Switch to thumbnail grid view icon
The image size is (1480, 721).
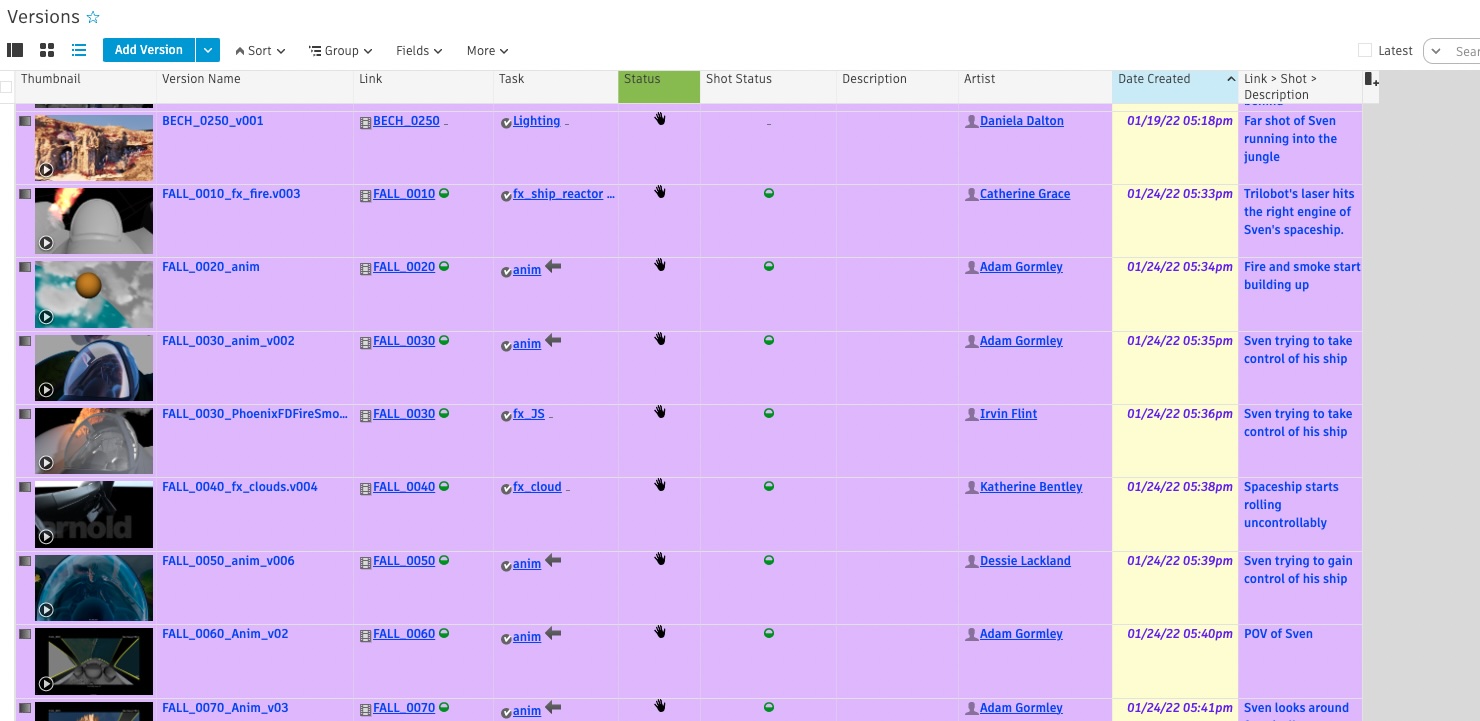pos(47,50)
